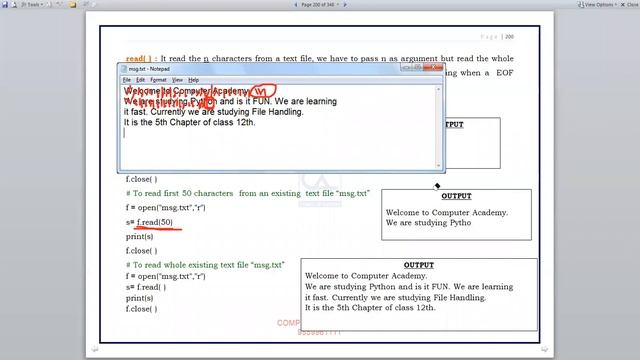Open Notepad Edit menu
Screen dimensions: 640x360
click(140, 80)
